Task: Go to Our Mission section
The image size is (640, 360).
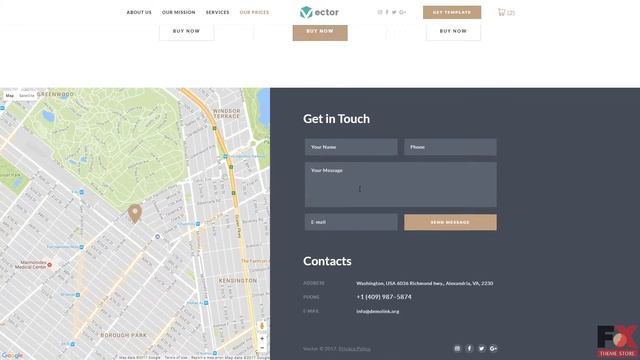Action: pos(178,12)
